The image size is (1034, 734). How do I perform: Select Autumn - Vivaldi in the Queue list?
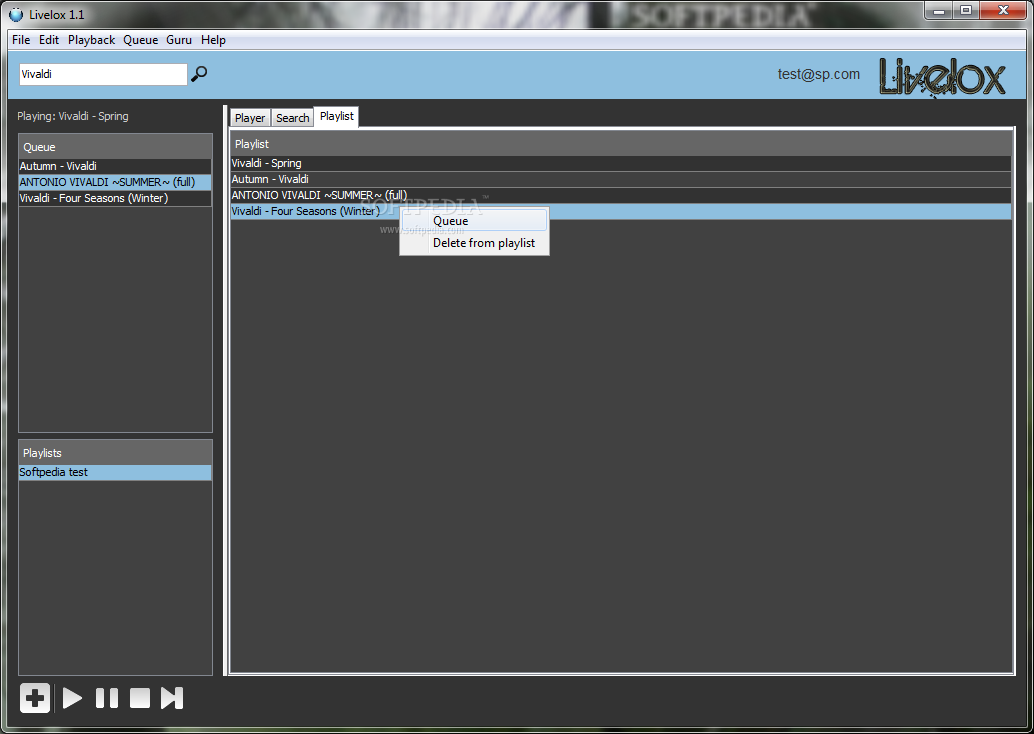coord(115,166)
